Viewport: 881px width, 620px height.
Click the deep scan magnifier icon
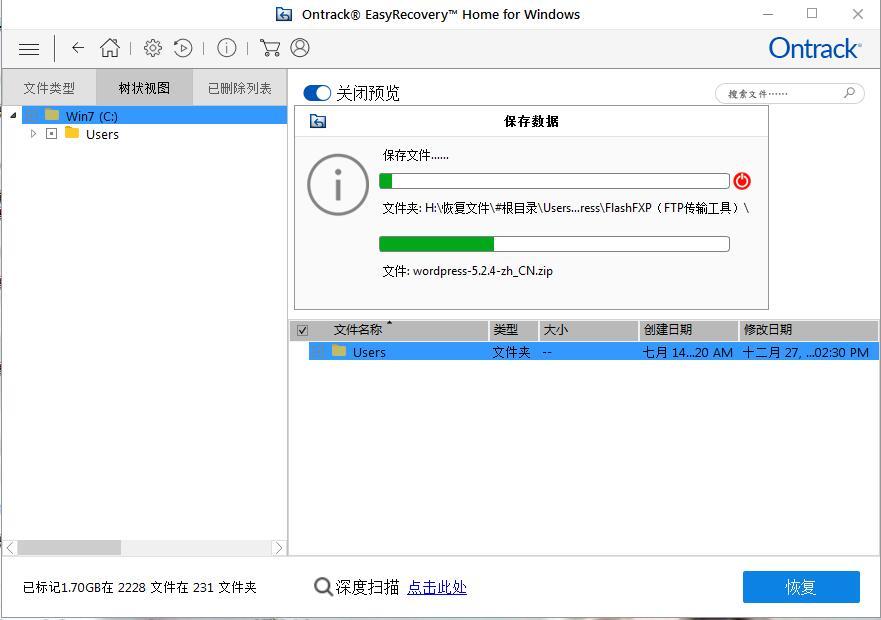pos(323,587)
